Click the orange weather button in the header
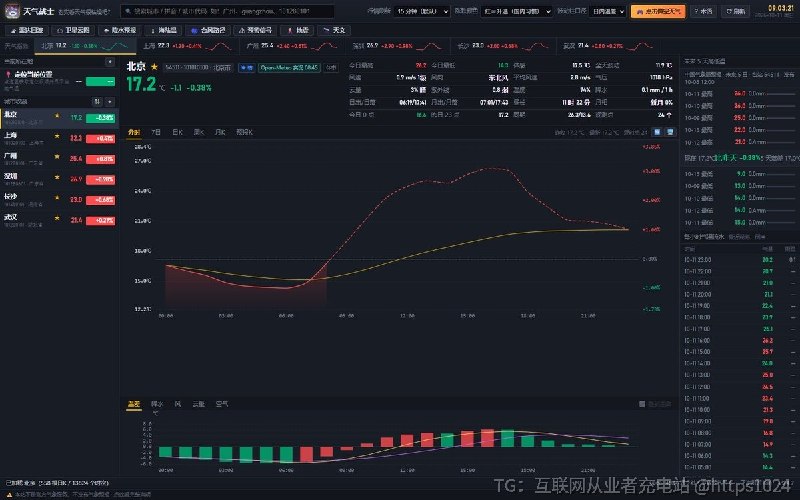This screenshot has width=800, height=500. click(658, 11)
